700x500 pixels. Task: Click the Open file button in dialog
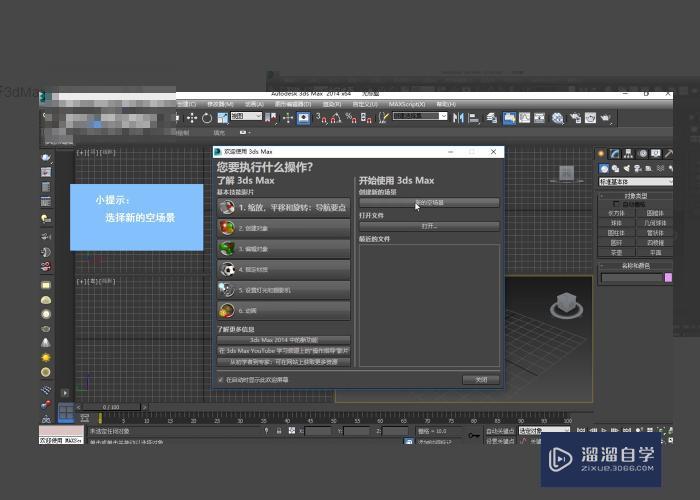click(429, 227)
